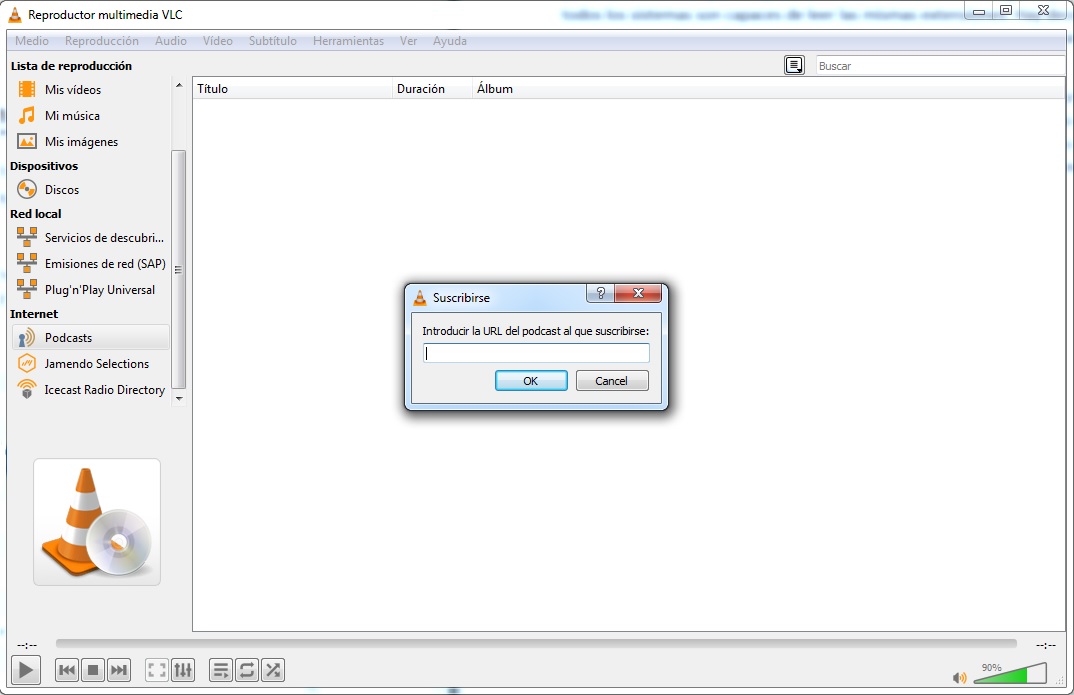Change playlist view mode icon

click(x=794, y=66)
